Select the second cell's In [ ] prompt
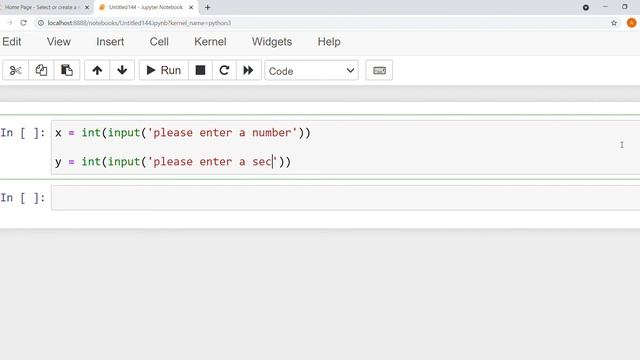The height and width of the screenshot is (360, 640). [23, 198]
